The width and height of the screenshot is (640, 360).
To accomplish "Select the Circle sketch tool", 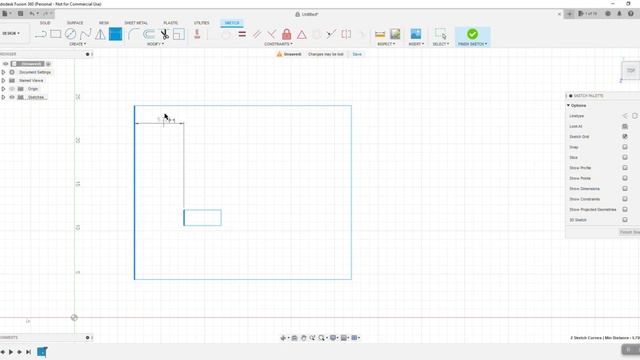I will pos(71,34).
